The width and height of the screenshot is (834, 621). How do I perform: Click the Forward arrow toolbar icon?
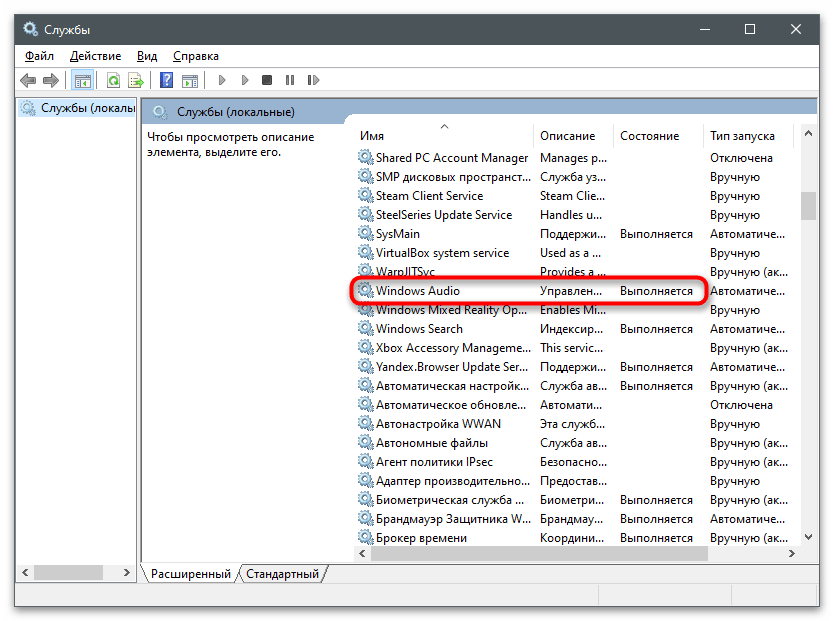51,80
